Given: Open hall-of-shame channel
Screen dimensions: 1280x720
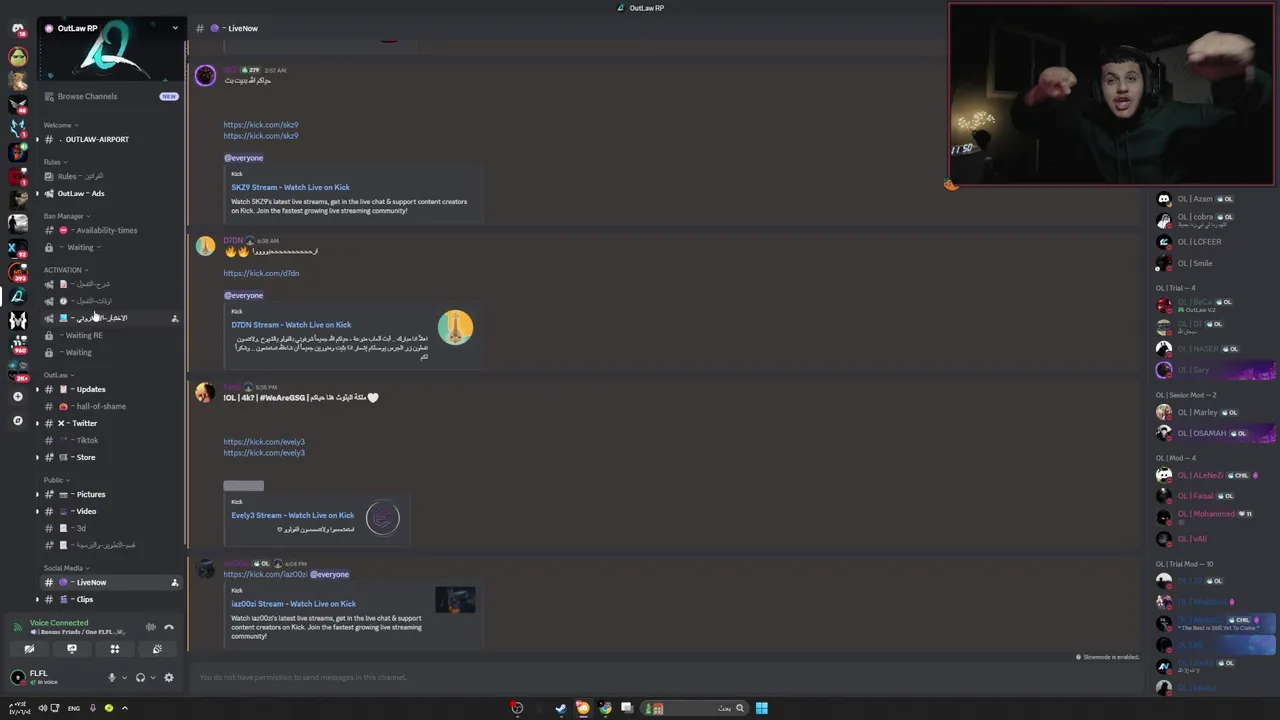Looking at the screenshot, I should point(110,406).
